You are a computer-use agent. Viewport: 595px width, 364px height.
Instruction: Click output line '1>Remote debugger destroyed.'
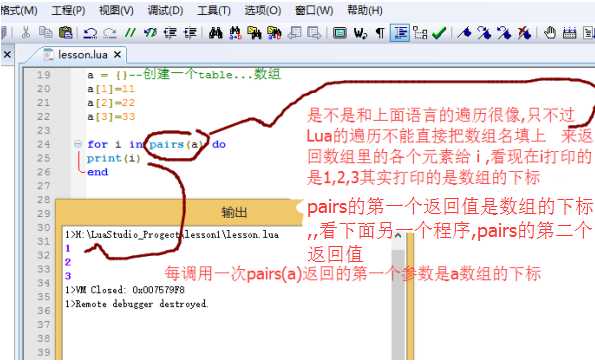click(136, 304)
